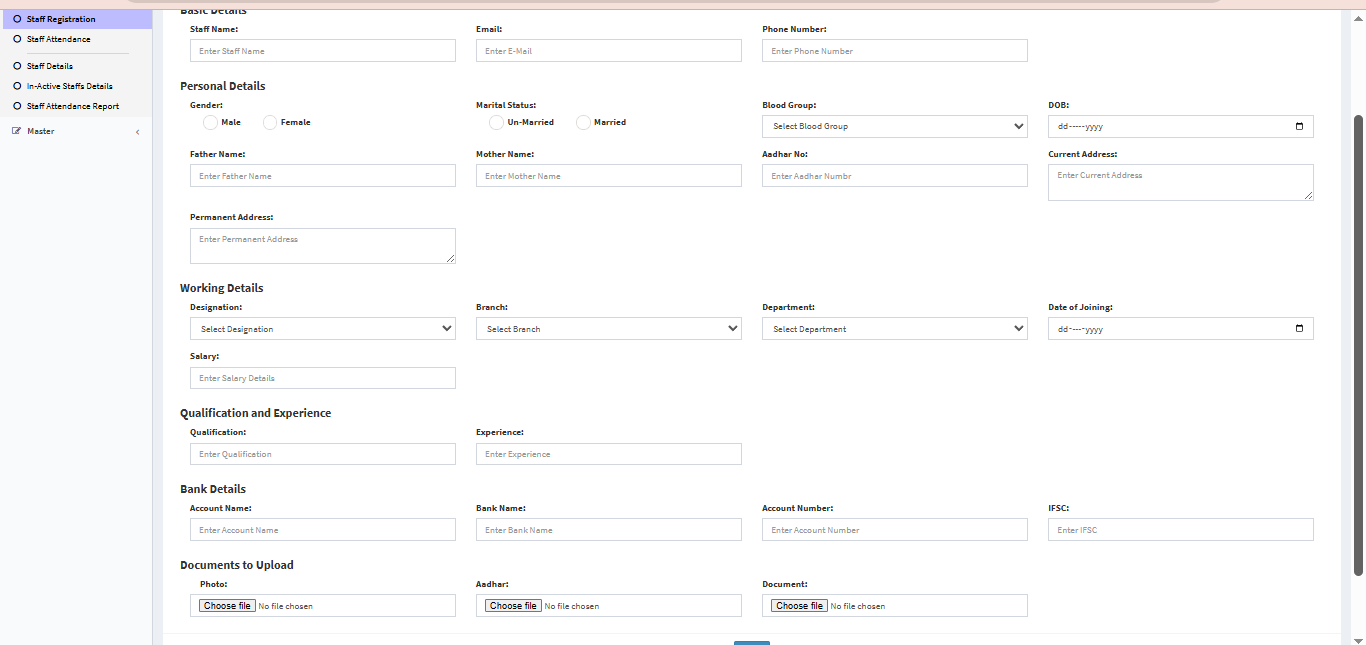Open the Select Blood Group dropdown

pyautogui.click(x=894, y=127)
